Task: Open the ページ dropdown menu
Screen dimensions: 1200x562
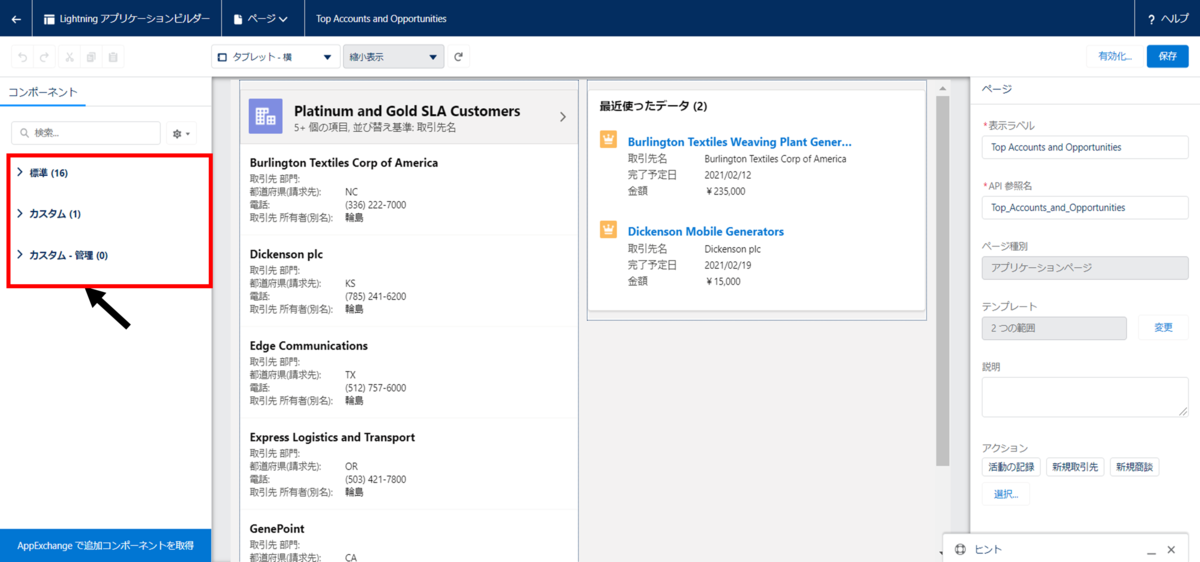Action: (x=261, y=19)
